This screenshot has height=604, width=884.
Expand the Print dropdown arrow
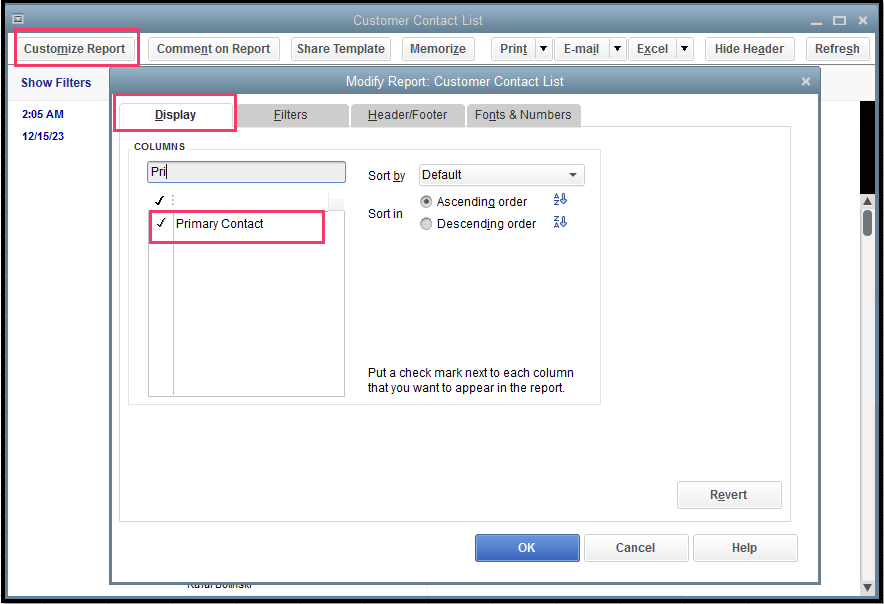coord(543,49)
